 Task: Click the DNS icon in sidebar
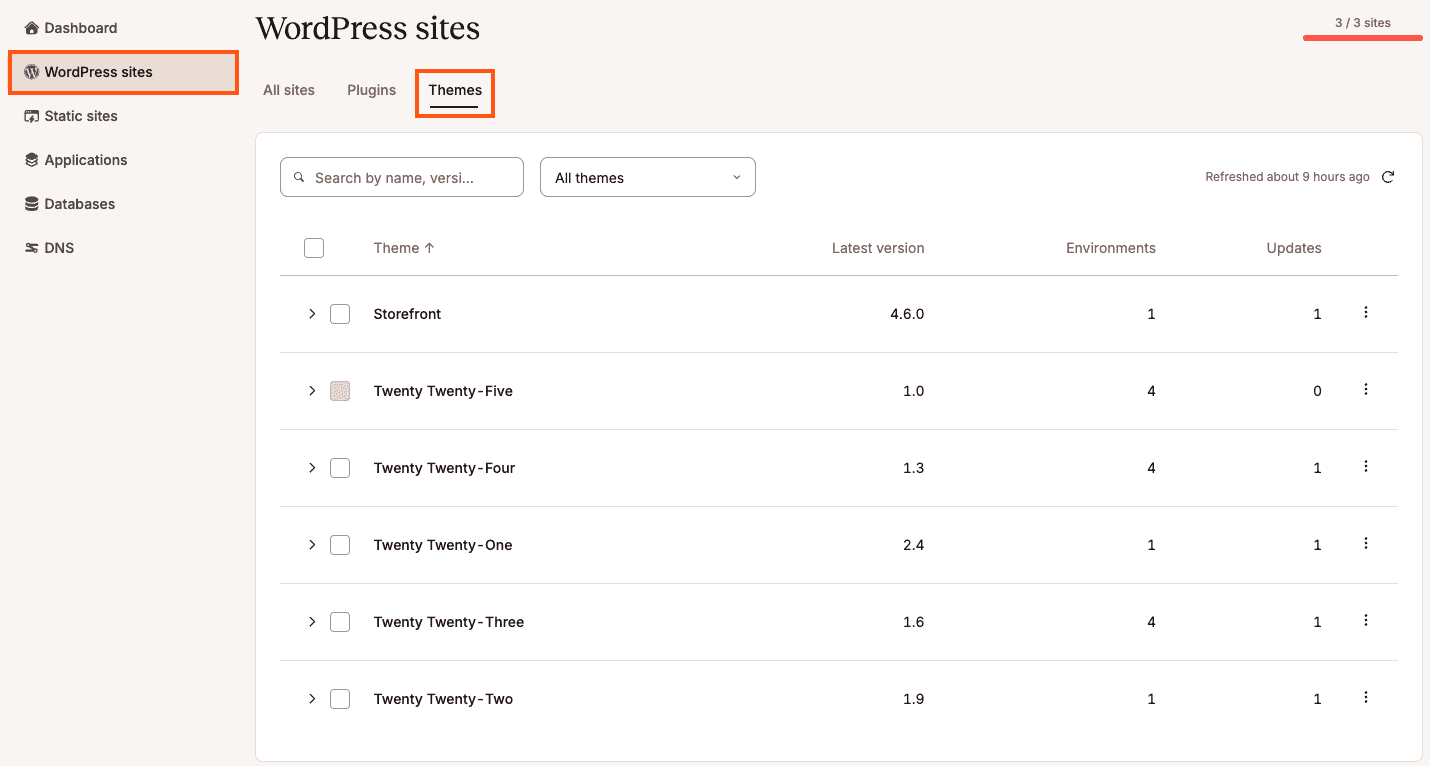coord(31,248)
